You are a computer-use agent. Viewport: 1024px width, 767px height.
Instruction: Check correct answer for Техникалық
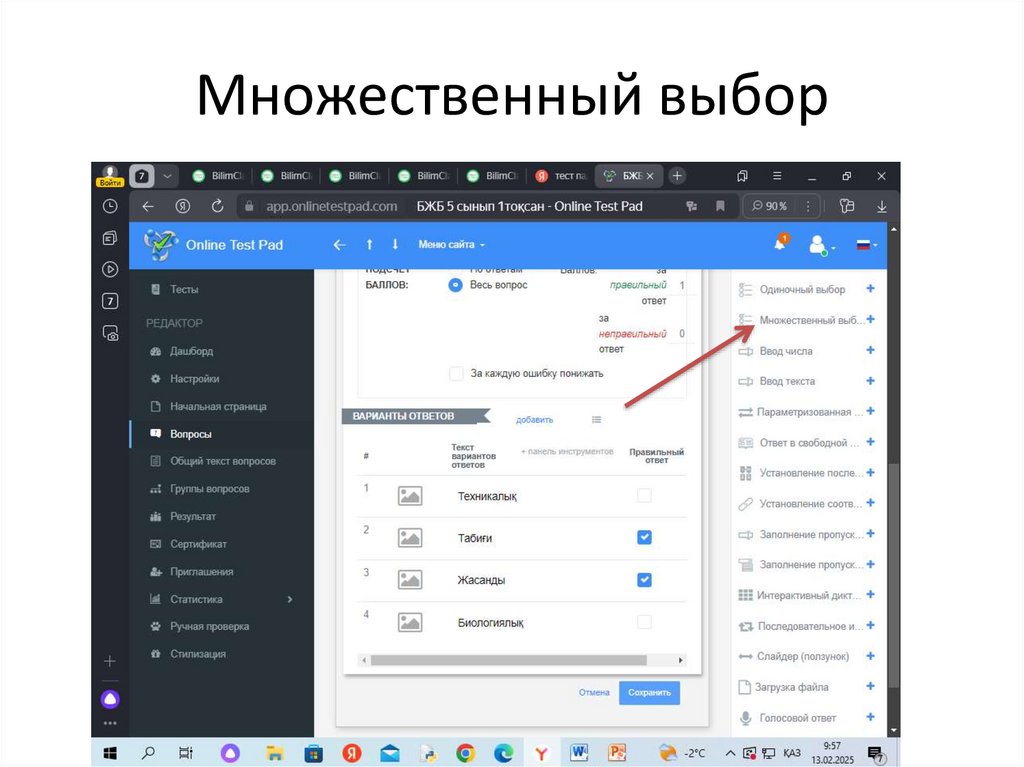coord(644,496)
